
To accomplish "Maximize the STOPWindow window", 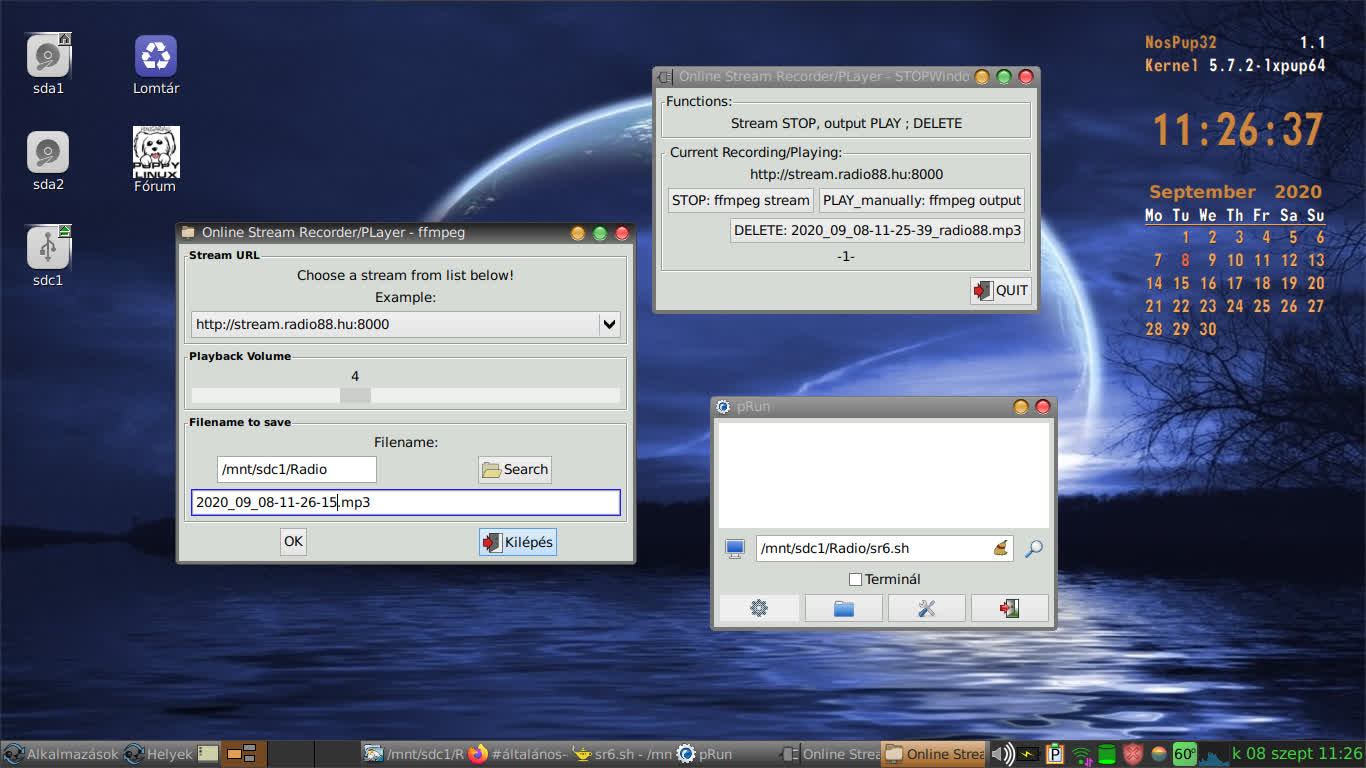I will 1004,77.
